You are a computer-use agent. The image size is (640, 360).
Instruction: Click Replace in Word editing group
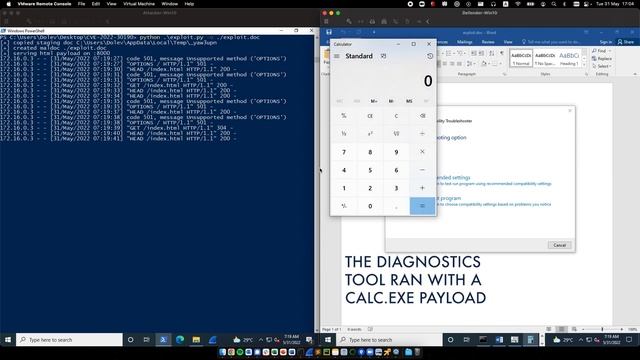pos(601,59)
